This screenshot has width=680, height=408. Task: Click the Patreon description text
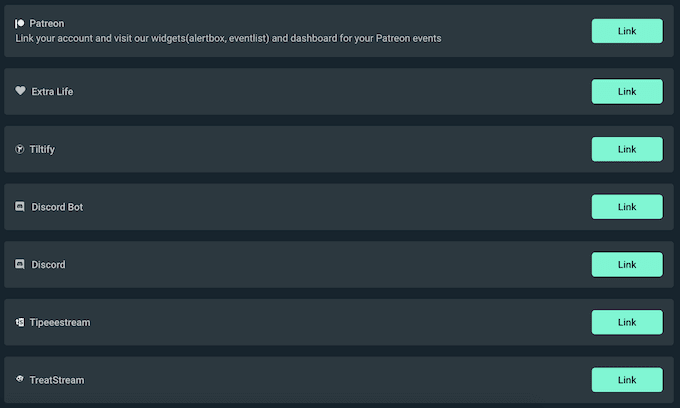pyautogui.click(x=228, y=39)
